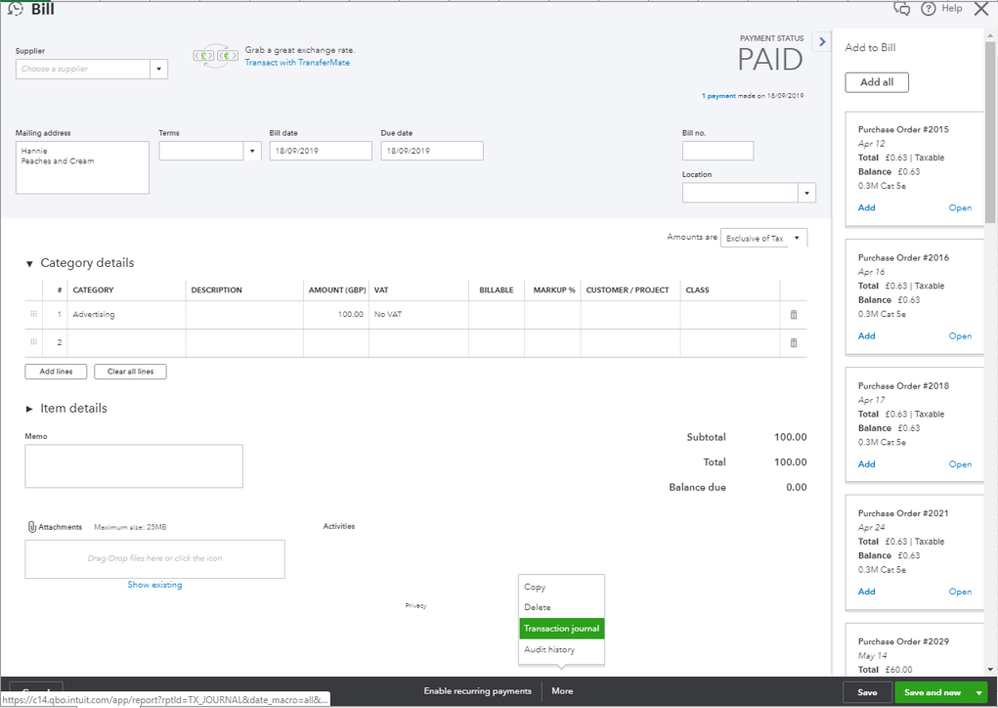The width and height of the screenshot is (998, 708).
Task: Open the Amounts are Exclusive of Tax dropdown
Action: click(764, 238)
